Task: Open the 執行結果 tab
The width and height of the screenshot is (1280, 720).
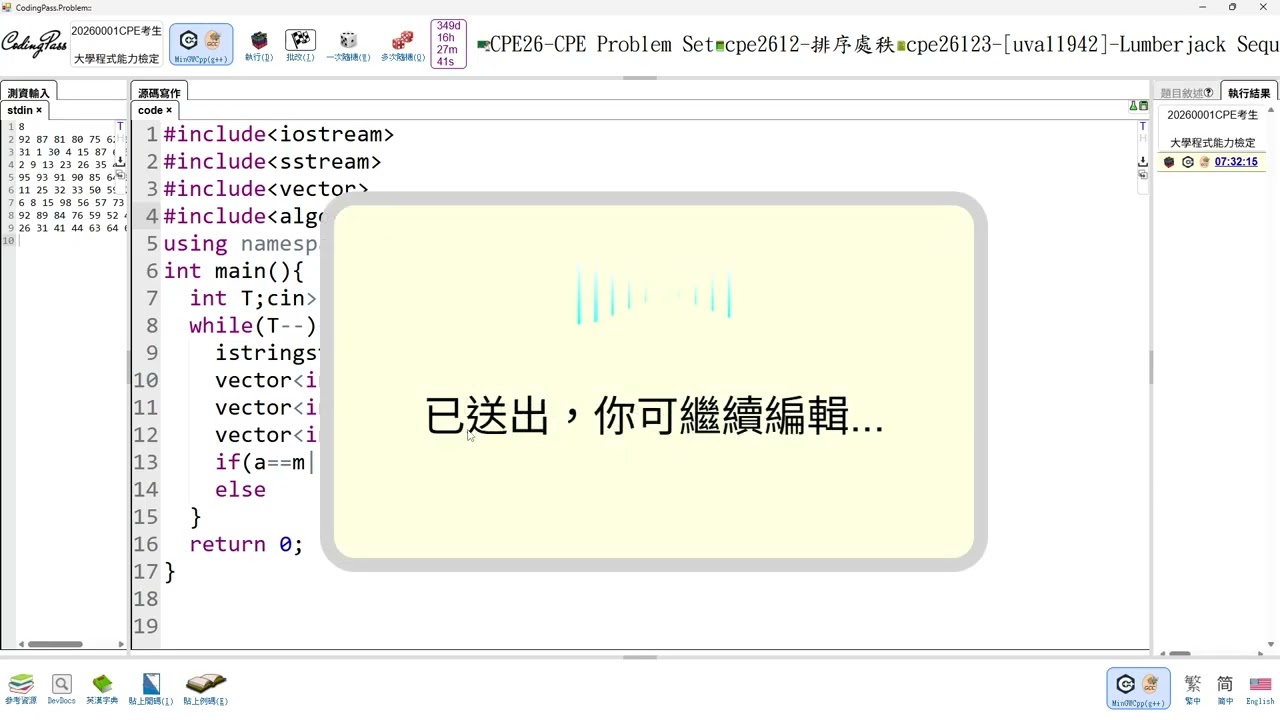Action: 1249,93
